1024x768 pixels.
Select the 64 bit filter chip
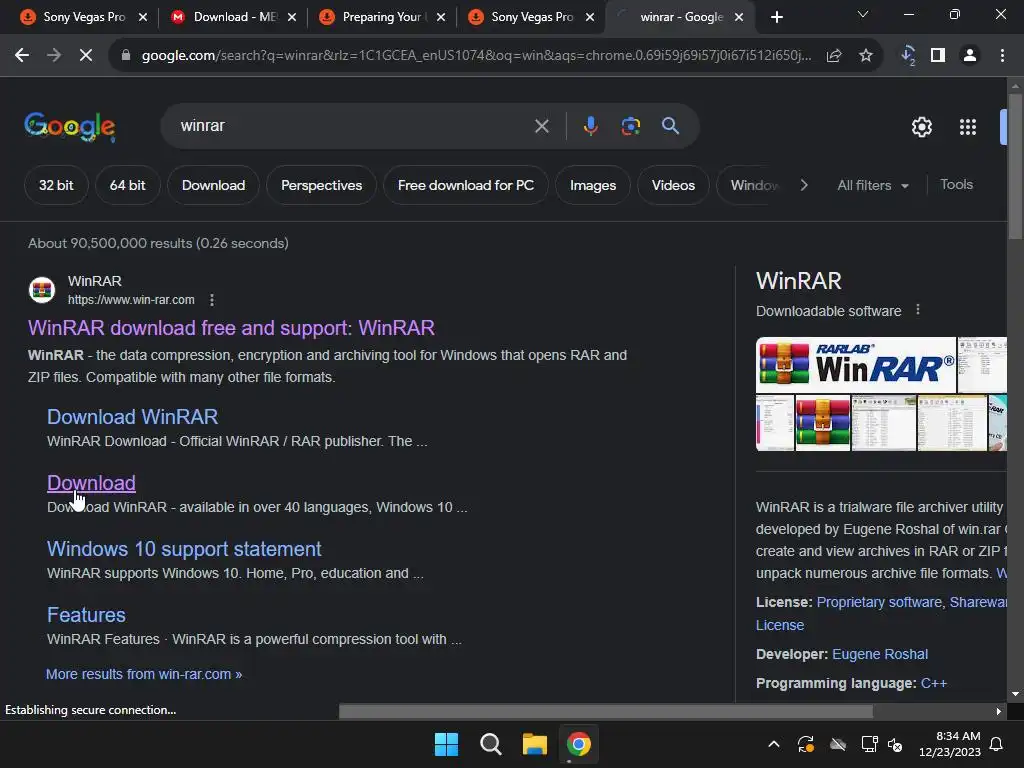[127, 185]
